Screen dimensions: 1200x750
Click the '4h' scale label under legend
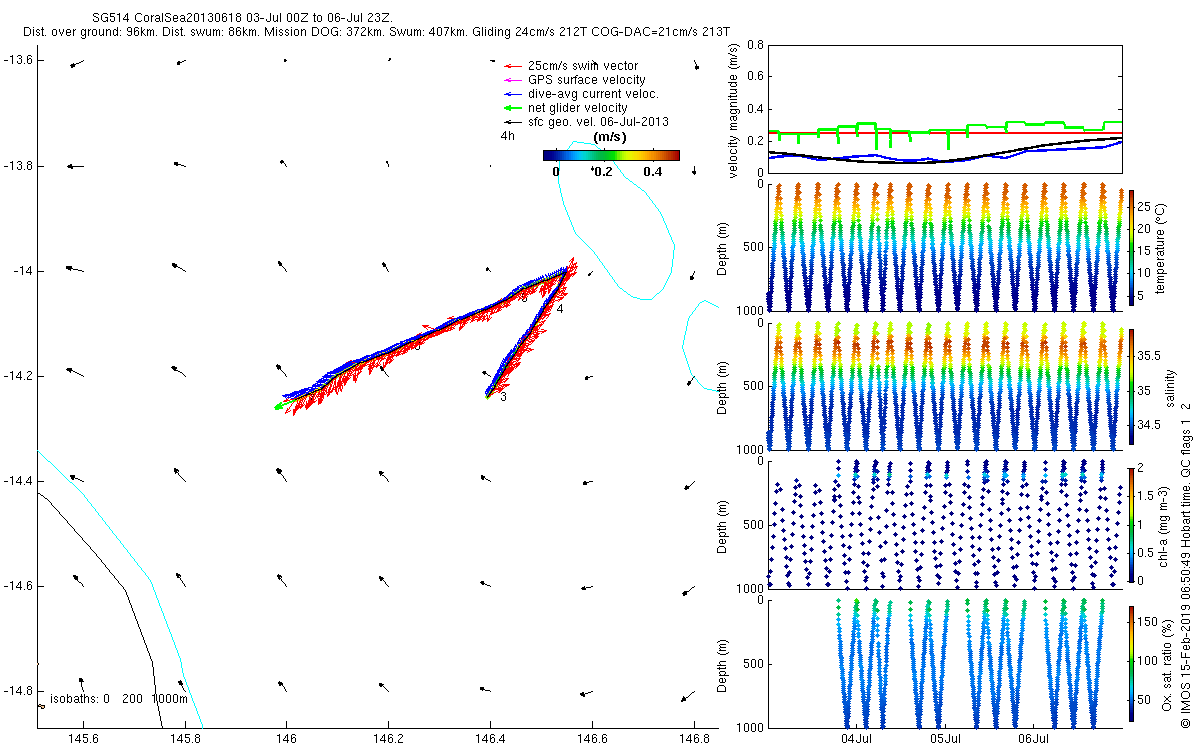click(x=508, y=135)
